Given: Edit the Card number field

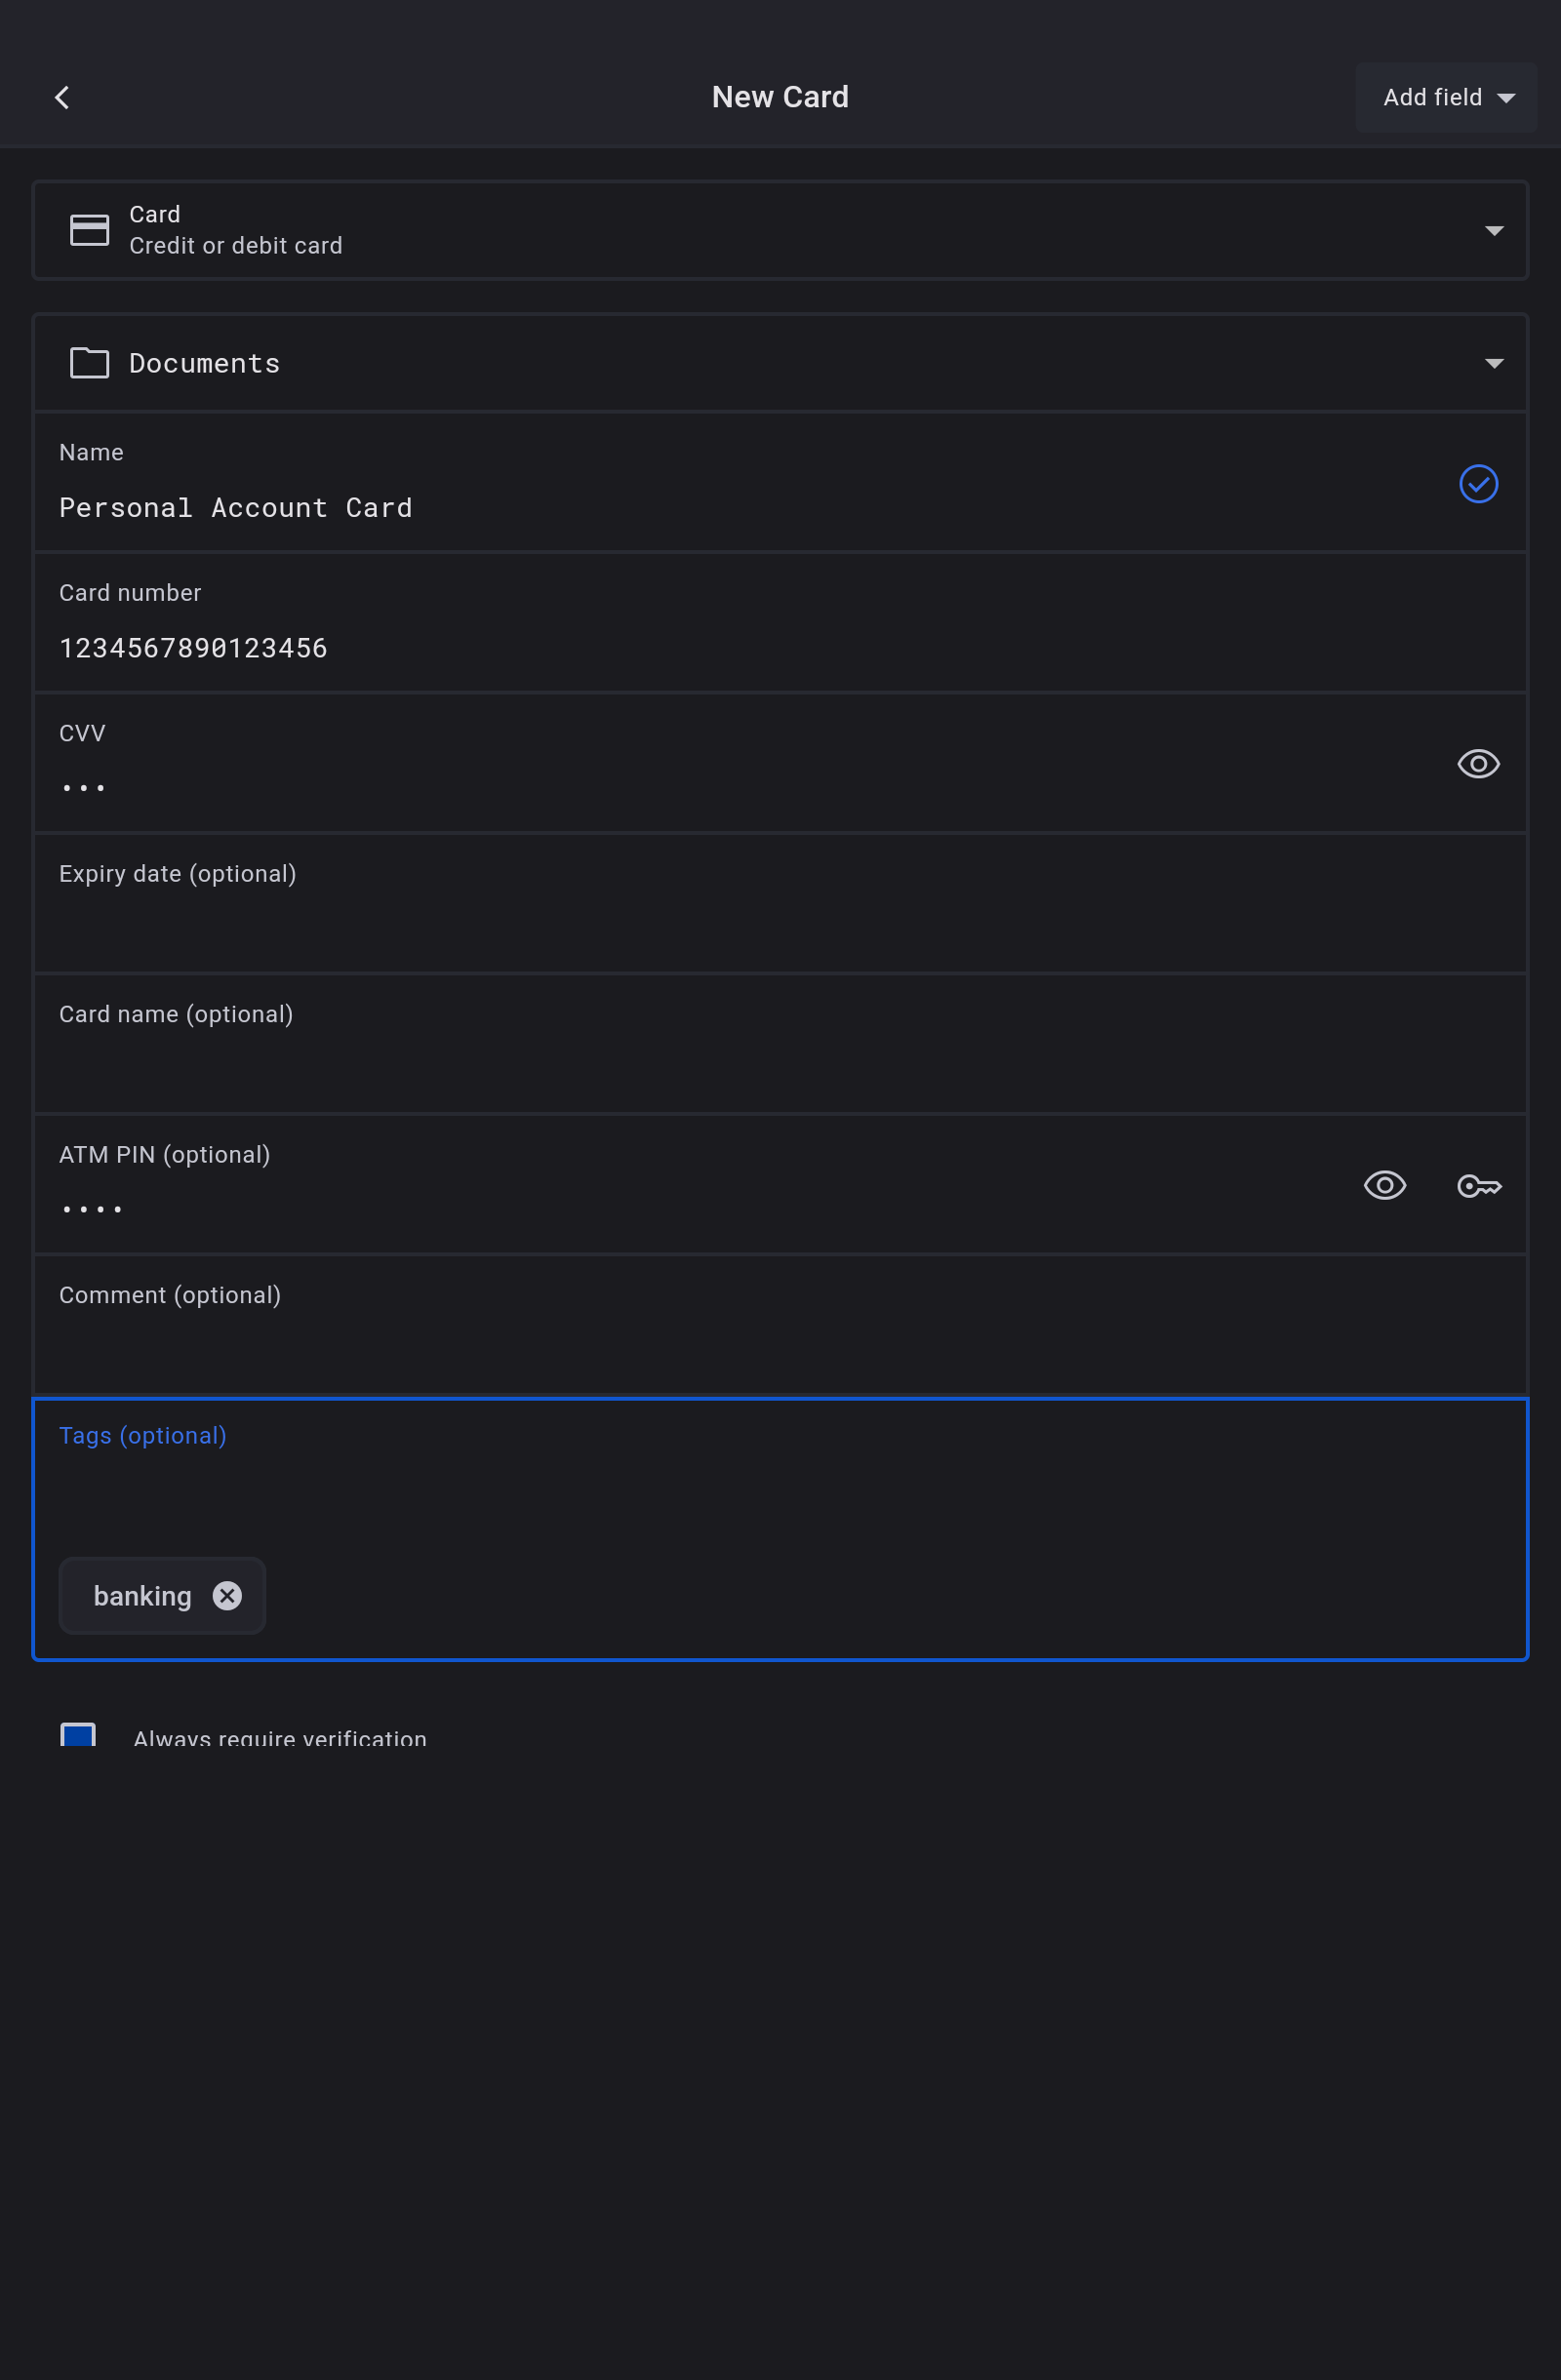Looking at the screenshot, I should [700, 648].
